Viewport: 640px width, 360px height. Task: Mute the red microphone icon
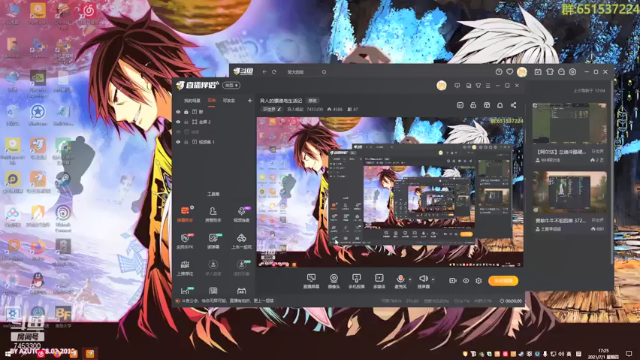pyautogui.click(x=400, y=279)
